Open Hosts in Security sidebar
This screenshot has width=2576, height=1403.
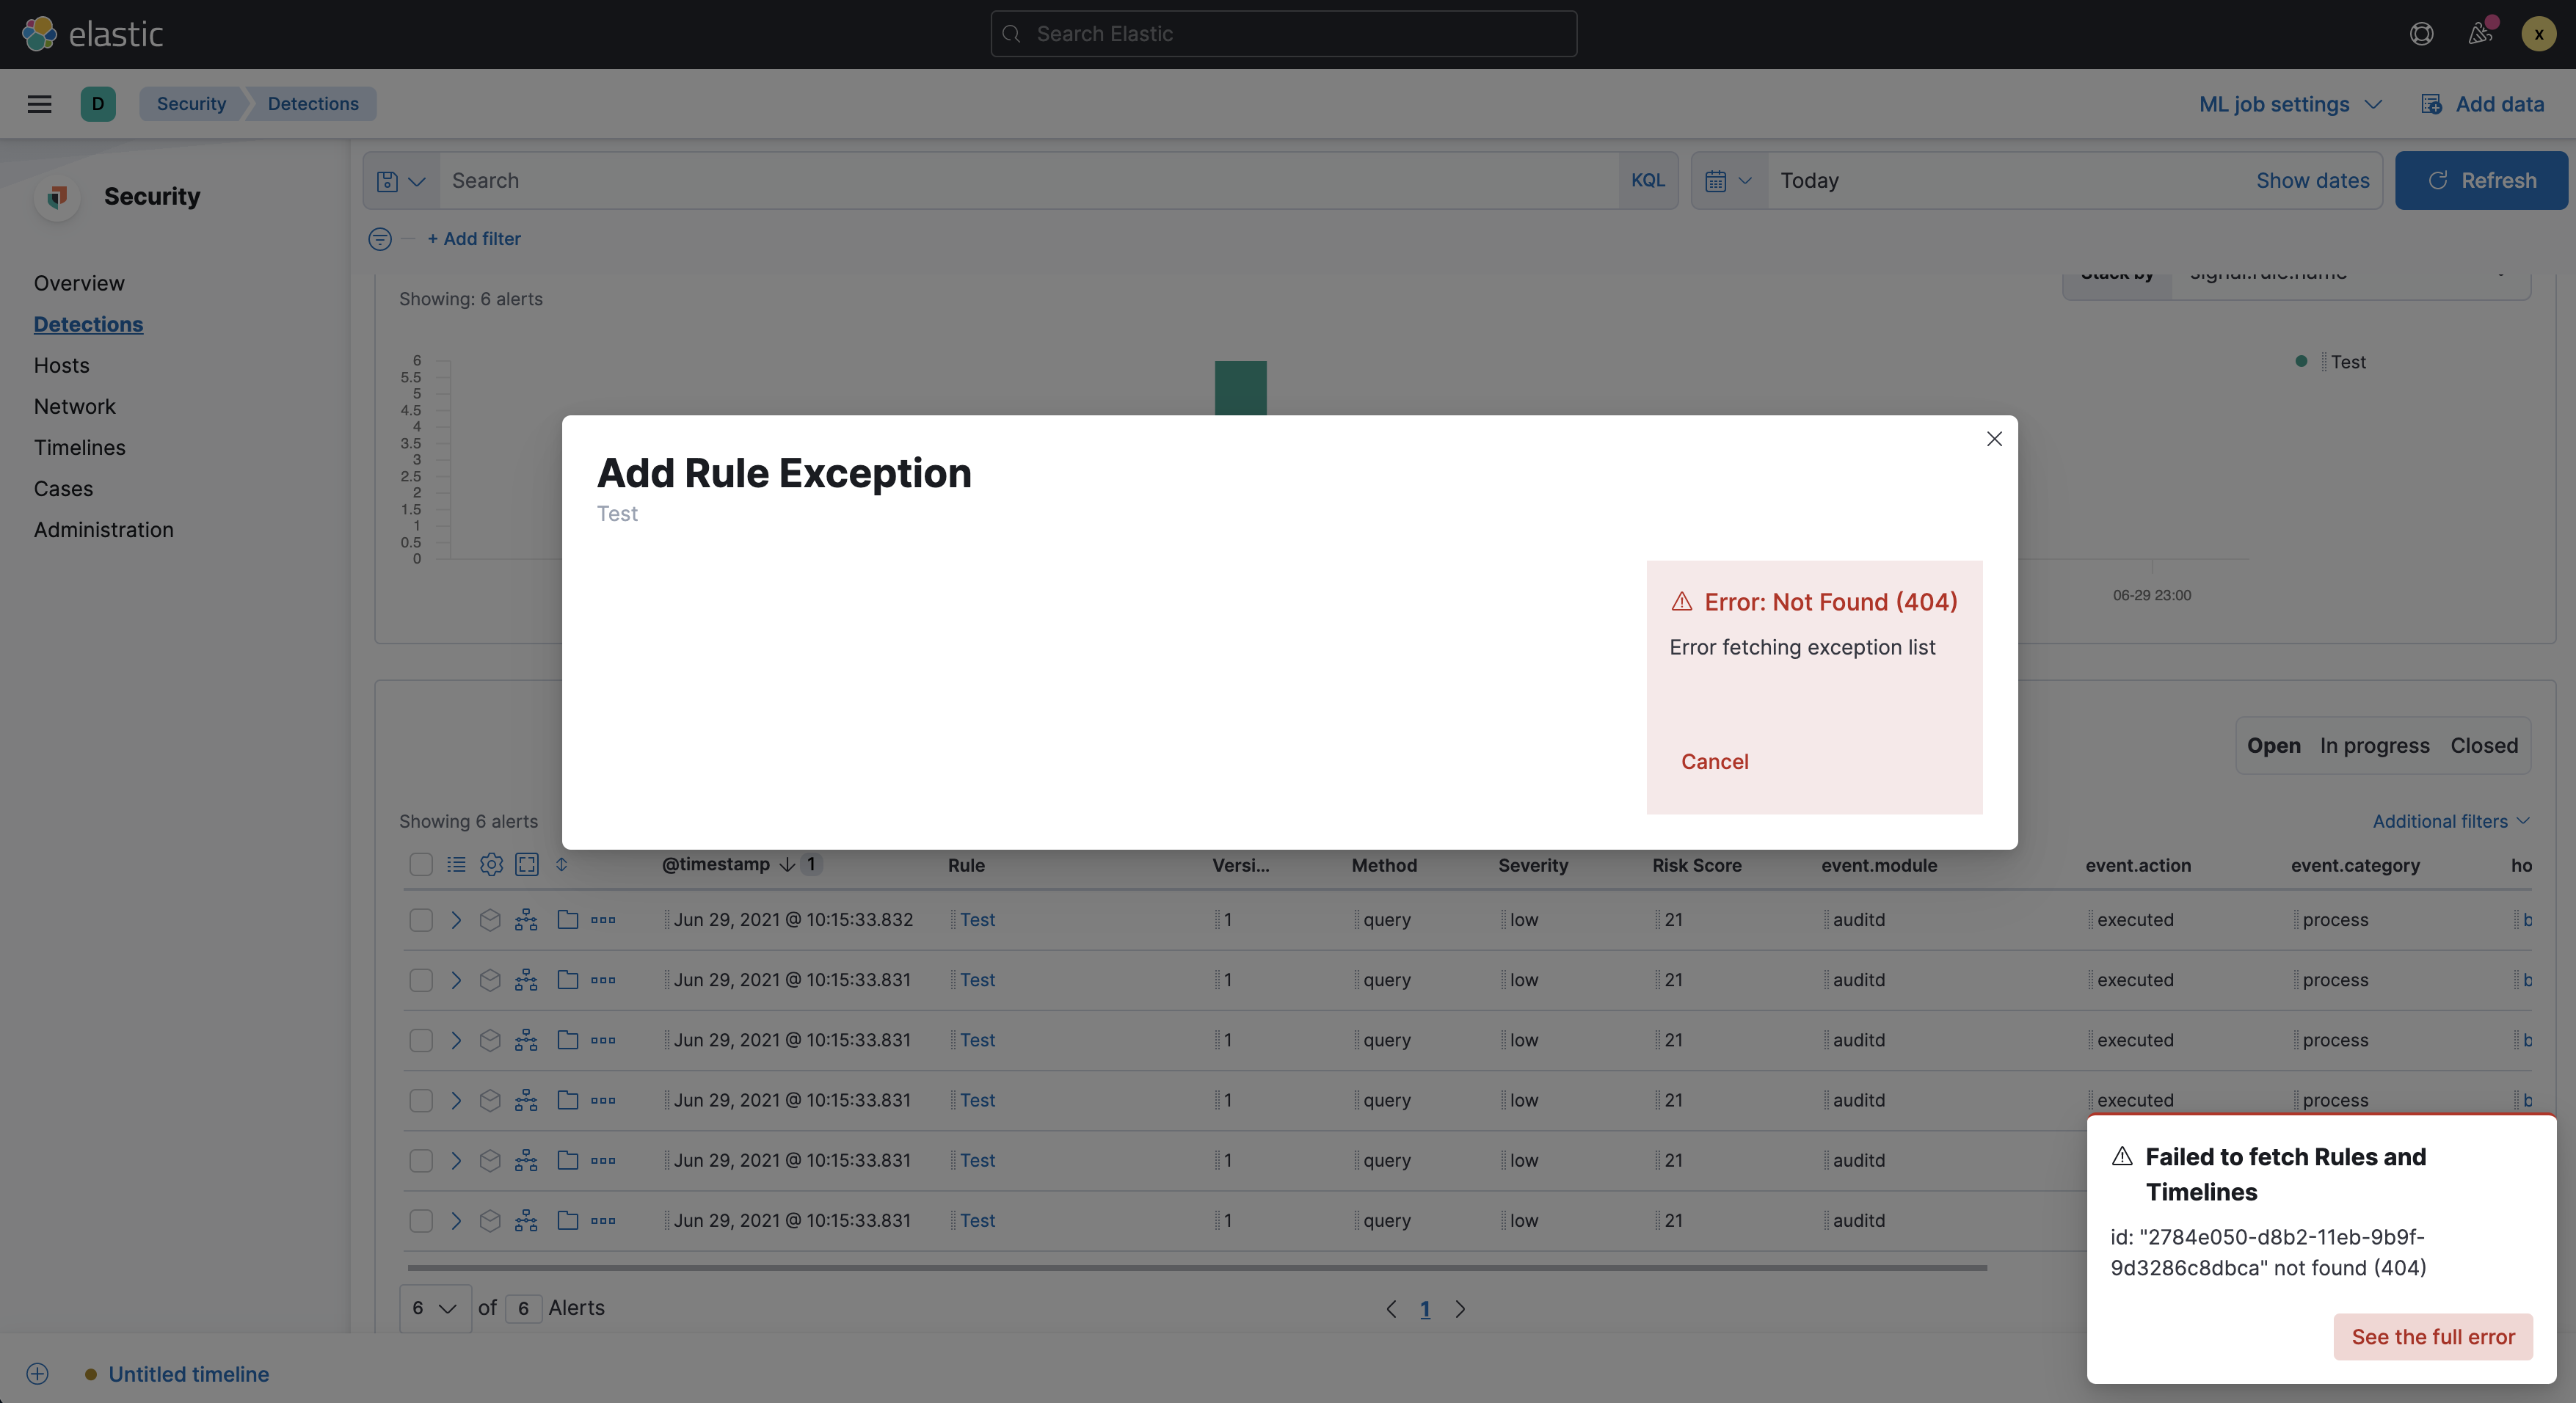click(x=62, y=365)
